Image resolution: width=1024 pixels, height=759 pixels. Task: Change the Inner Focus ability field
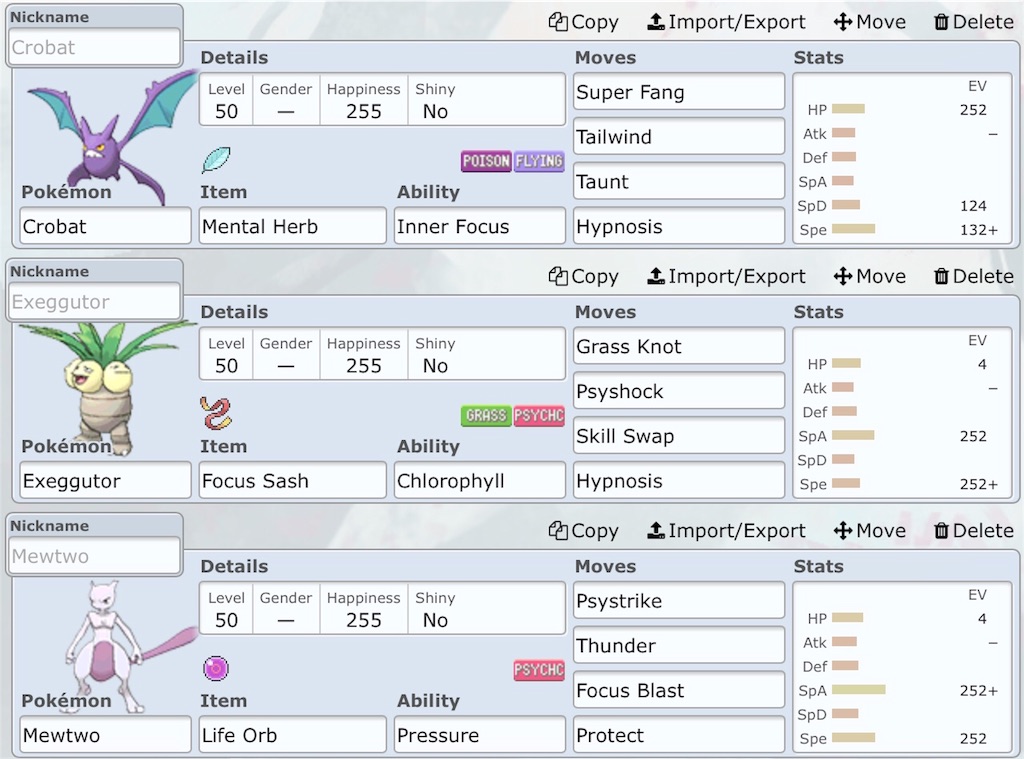[x=480, y=226]
